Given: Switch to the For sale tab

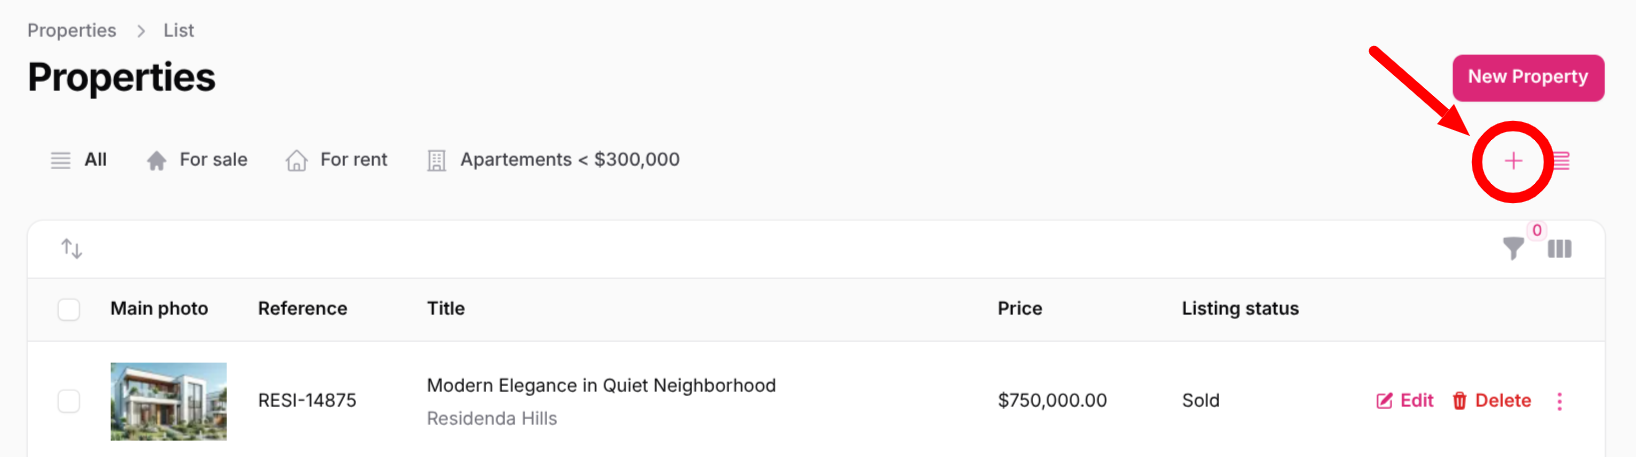Looking at the screenshot, I should (198, 160).
